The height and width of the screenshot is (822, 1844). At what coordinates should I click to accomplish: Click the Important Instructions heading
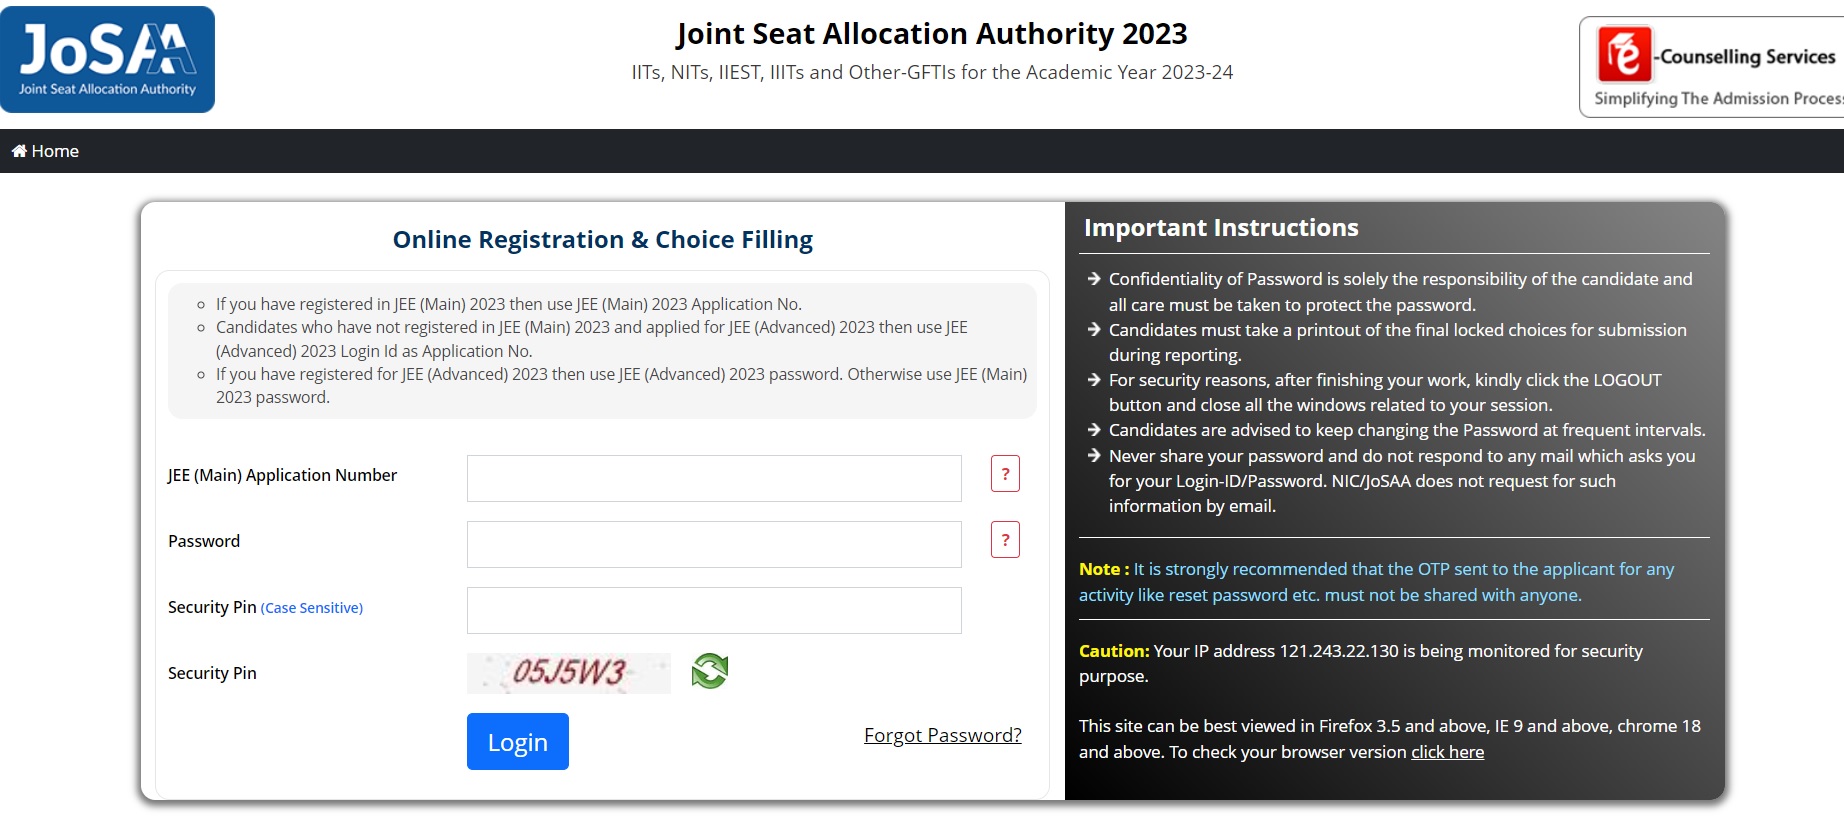pyautogui.click(x=1221, y=228)
